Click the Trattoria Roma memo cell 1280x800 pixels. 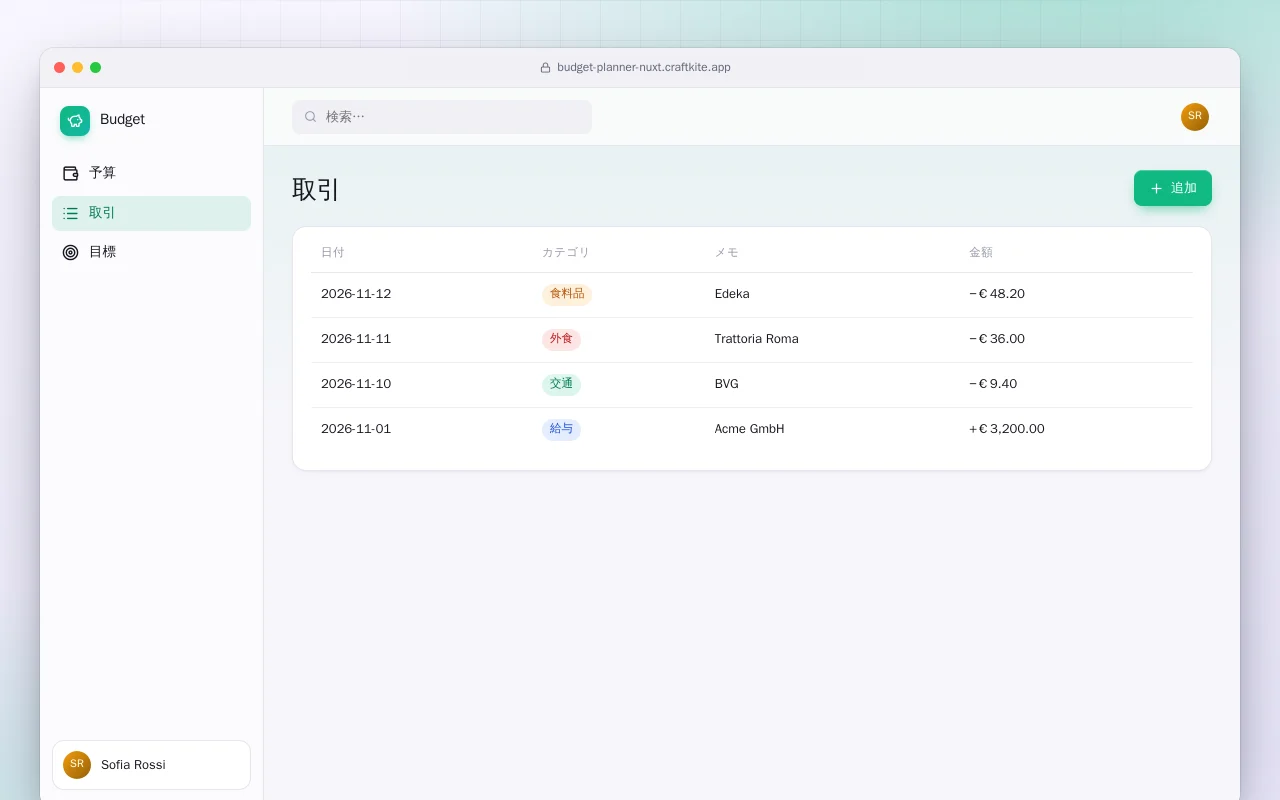tap(757, 339)
